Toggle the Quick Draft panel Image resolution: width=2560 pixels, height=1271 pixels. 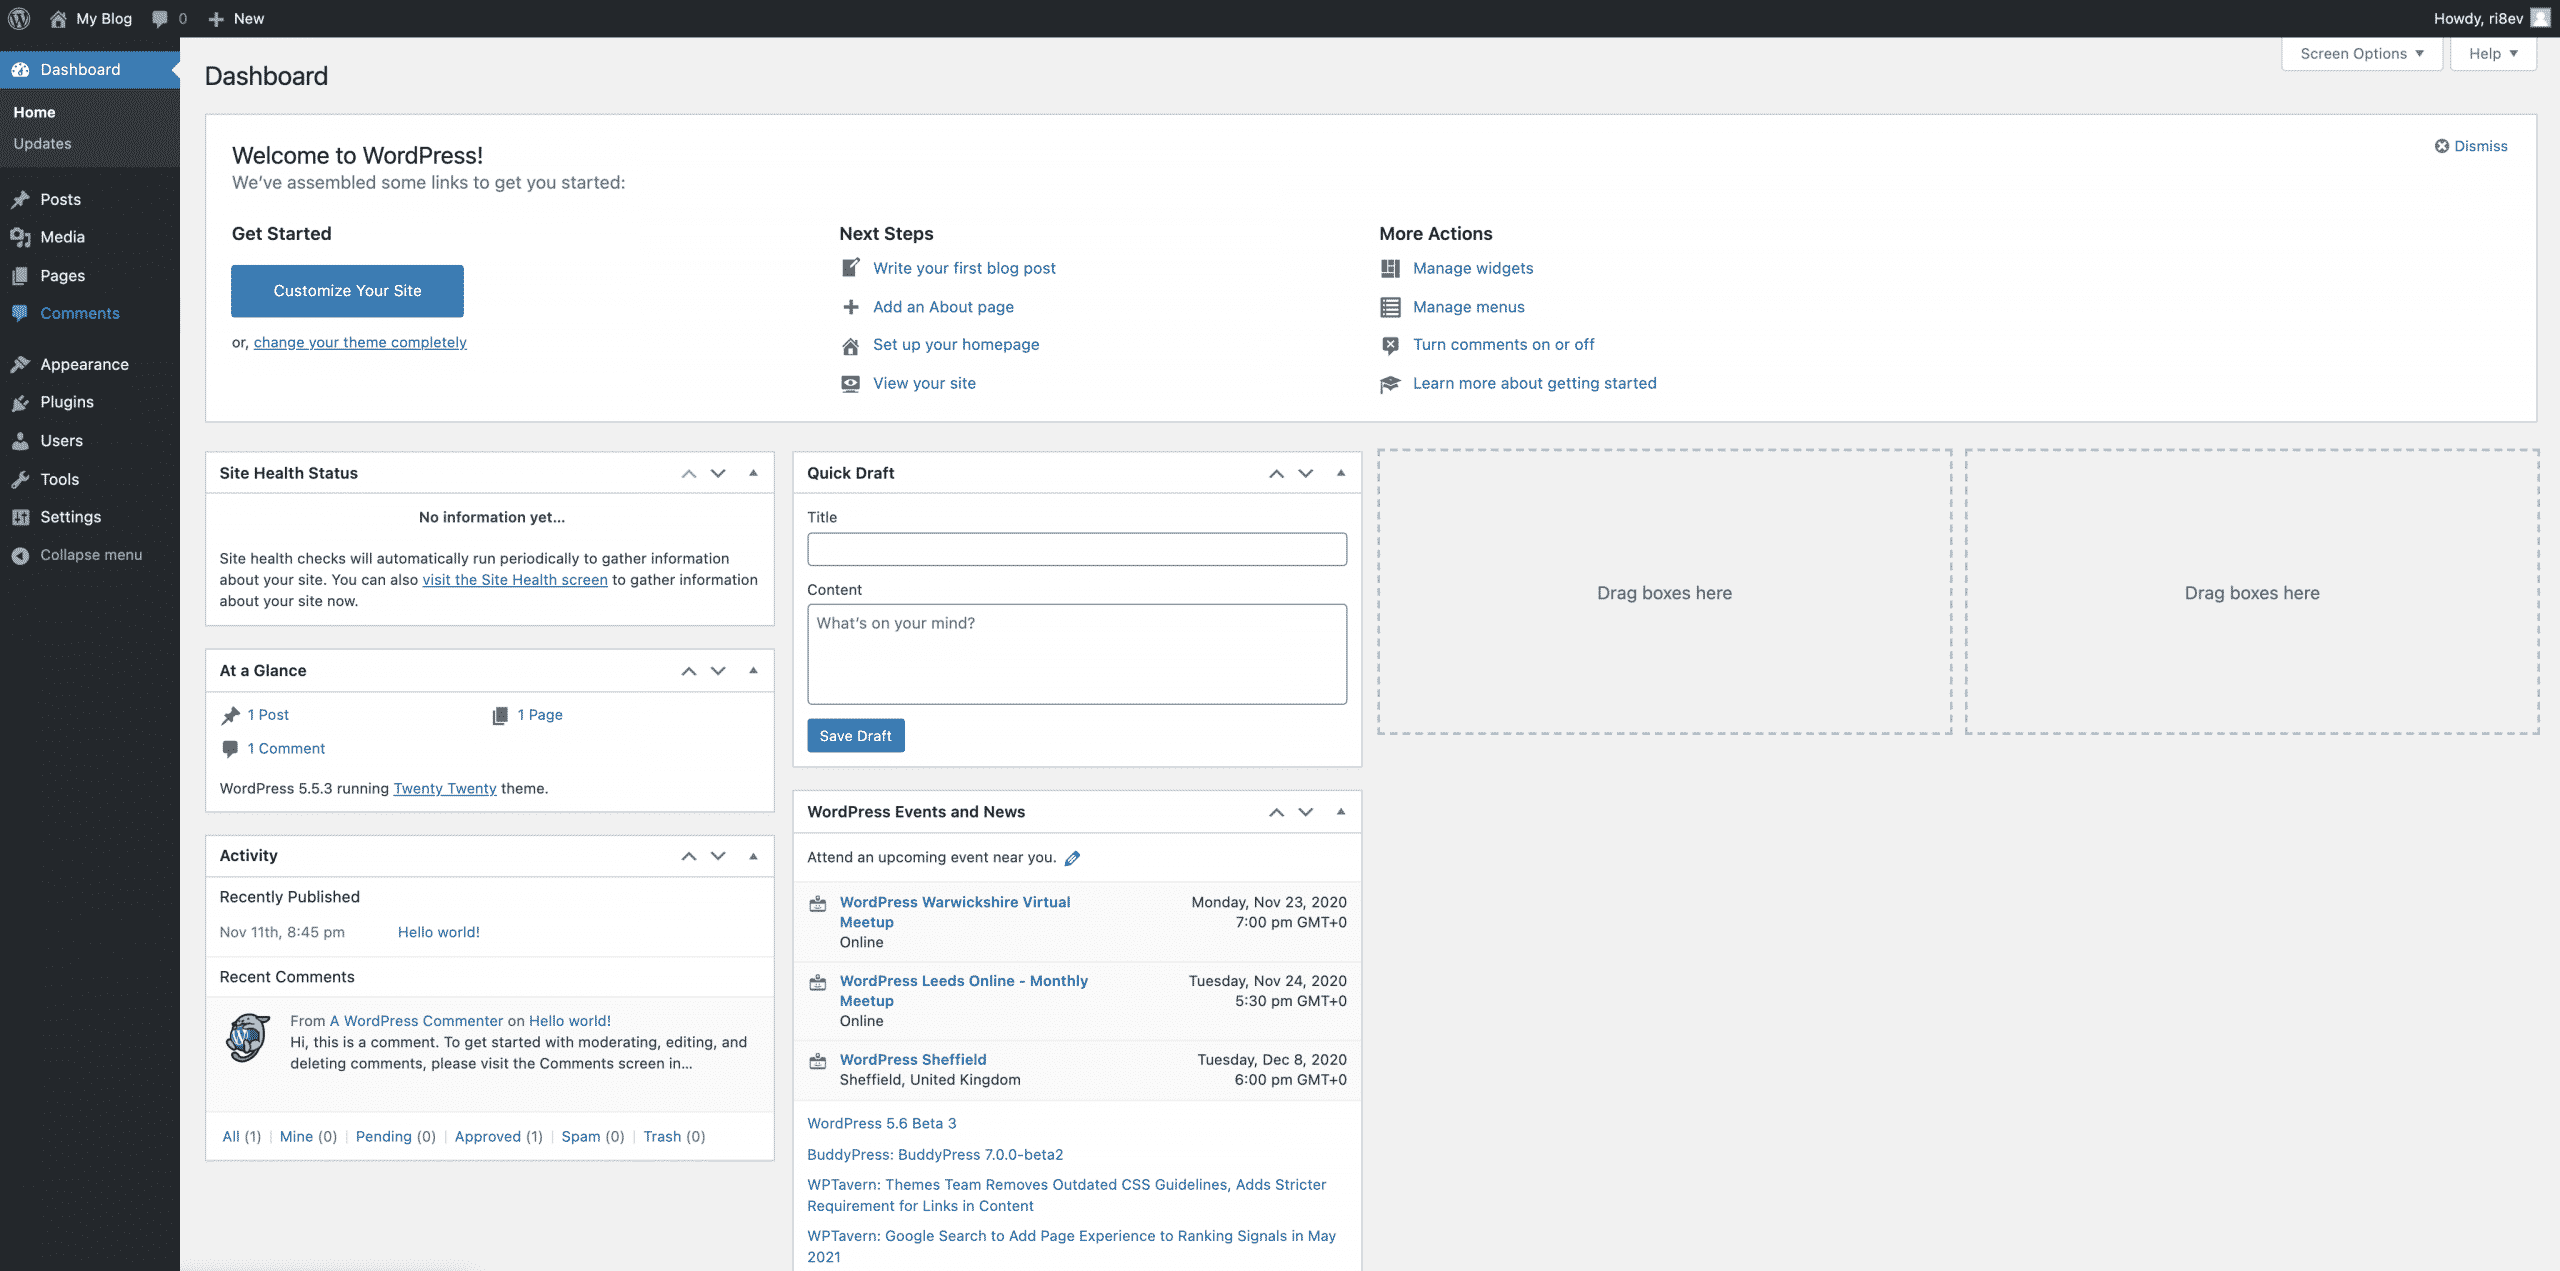pyautogui.click(x=1341, y=473)
